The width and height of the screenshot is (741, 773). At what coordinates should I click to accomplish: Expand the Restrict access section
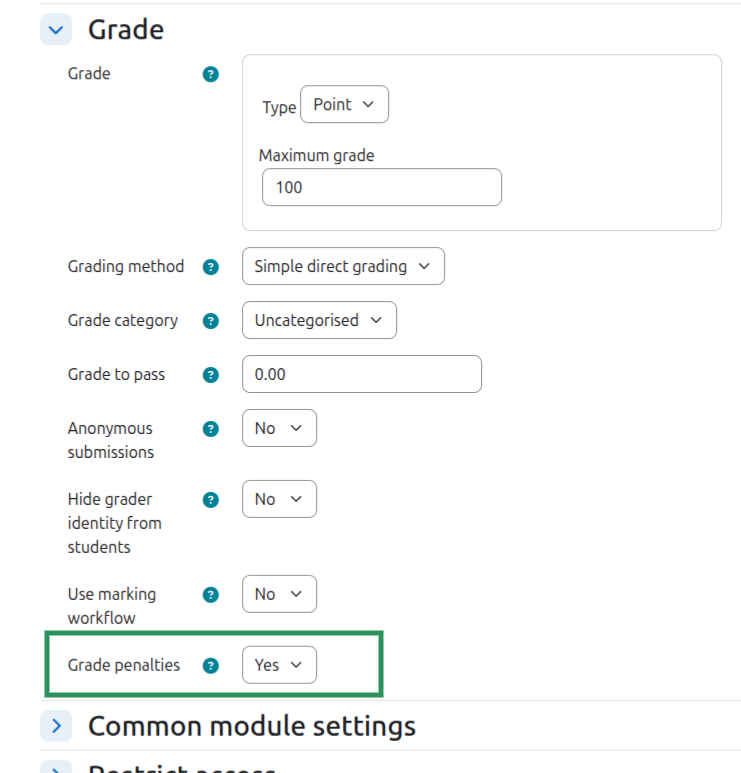(56, 768)
